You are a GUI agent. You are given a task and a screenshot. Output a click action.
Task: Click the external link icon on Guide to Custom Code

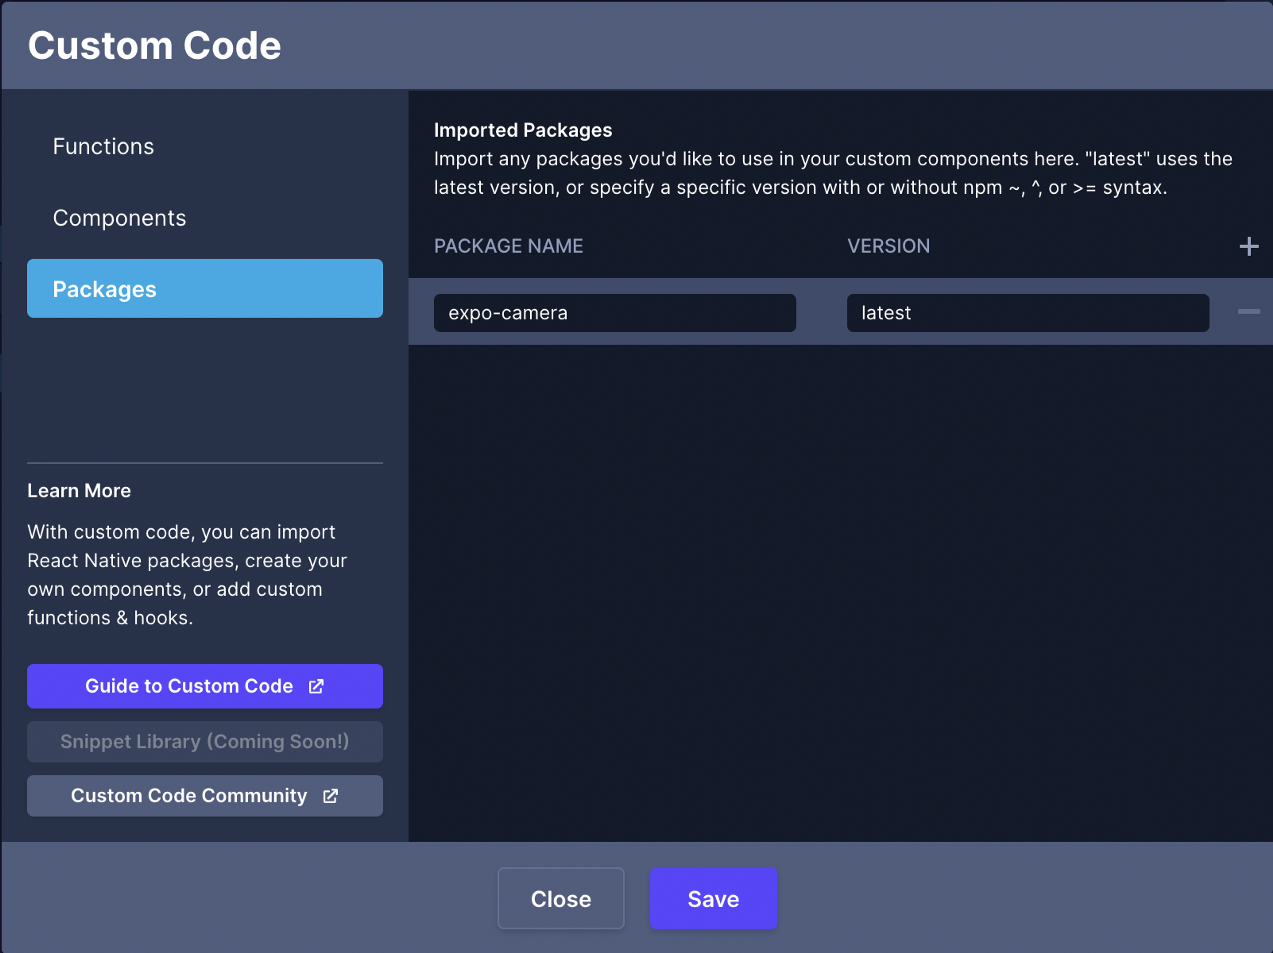tap(316, 686)
